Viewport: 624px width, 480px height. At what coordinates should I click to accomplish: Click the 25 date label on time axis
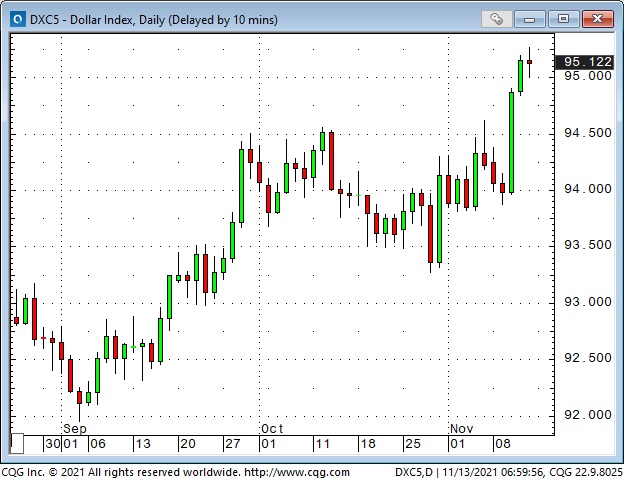413,444
